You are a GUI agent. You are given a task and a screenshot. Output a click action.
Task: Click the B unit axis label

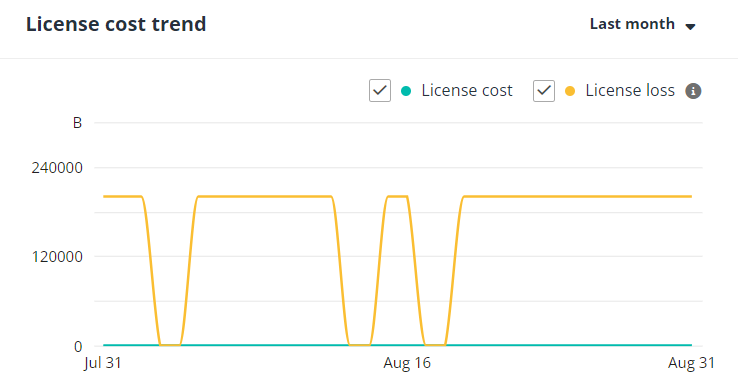(77, 123)
